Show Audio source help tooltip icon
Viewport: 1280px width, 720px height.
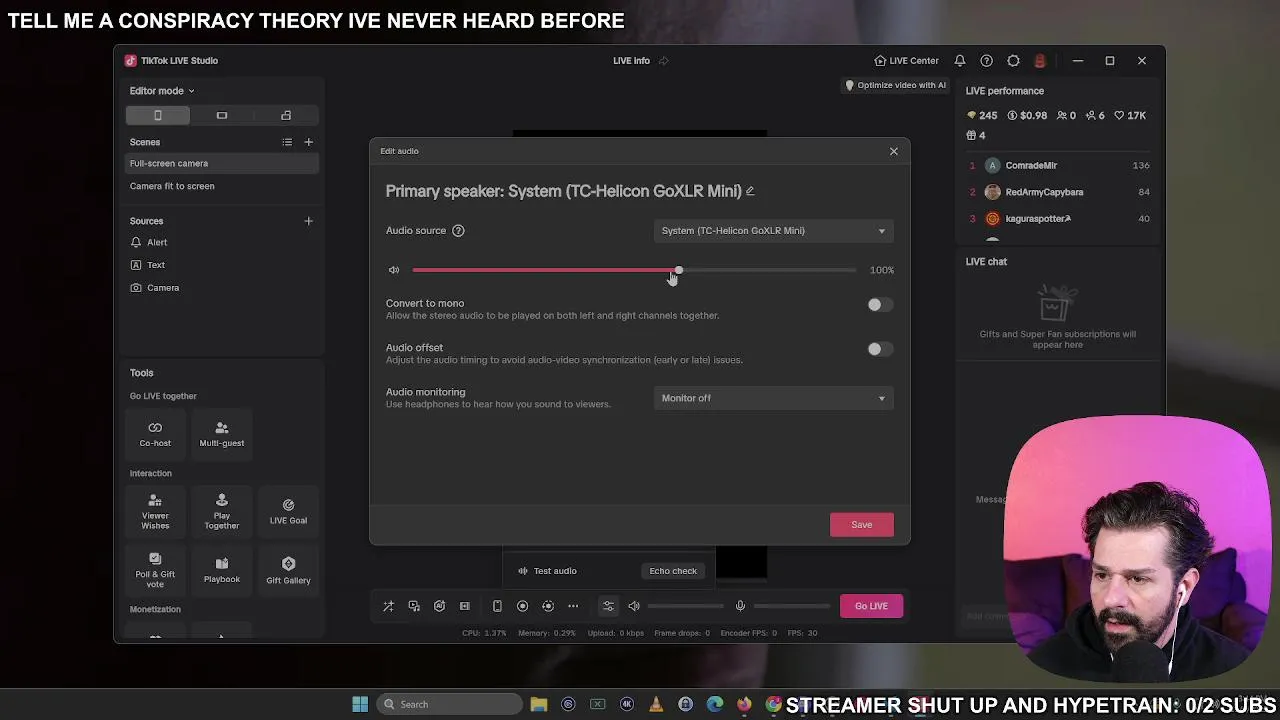pyautogui.click(x=458, y=231)
